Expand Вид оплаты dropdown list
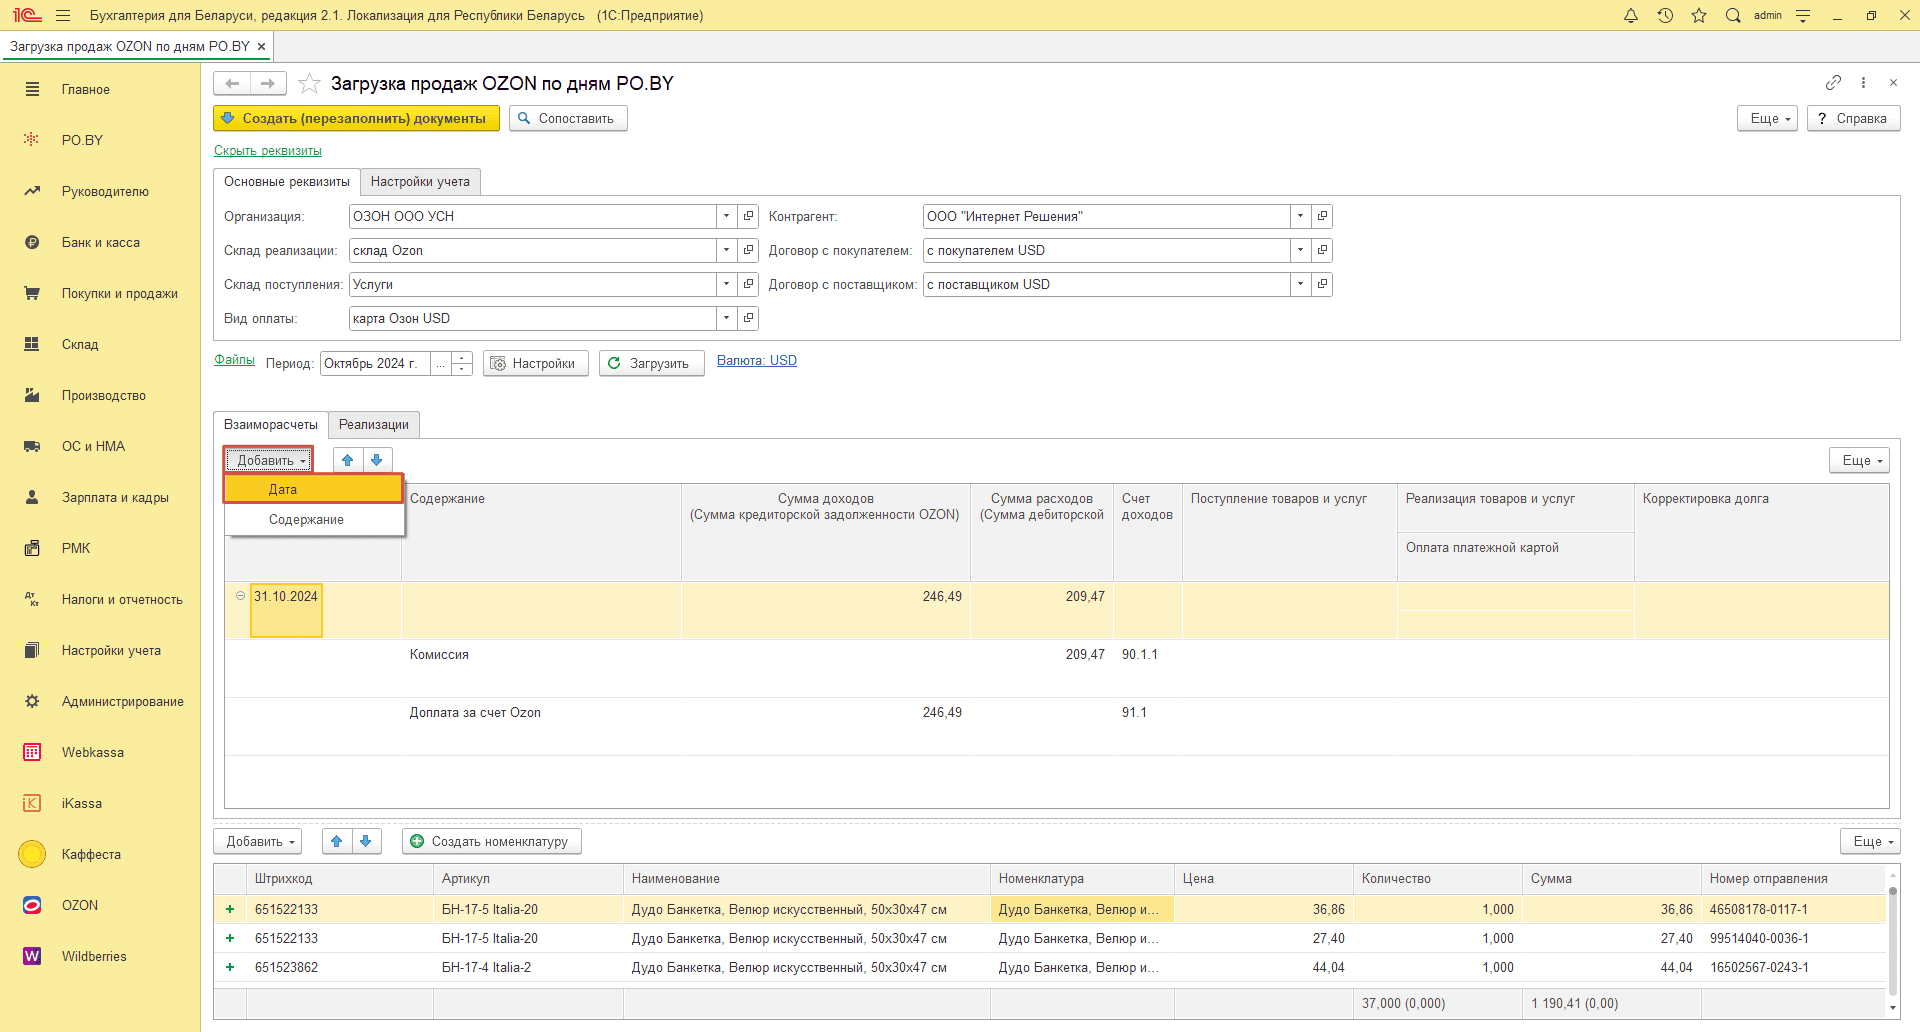This screenshot has height=1032, width=1920. click(727, 318)
